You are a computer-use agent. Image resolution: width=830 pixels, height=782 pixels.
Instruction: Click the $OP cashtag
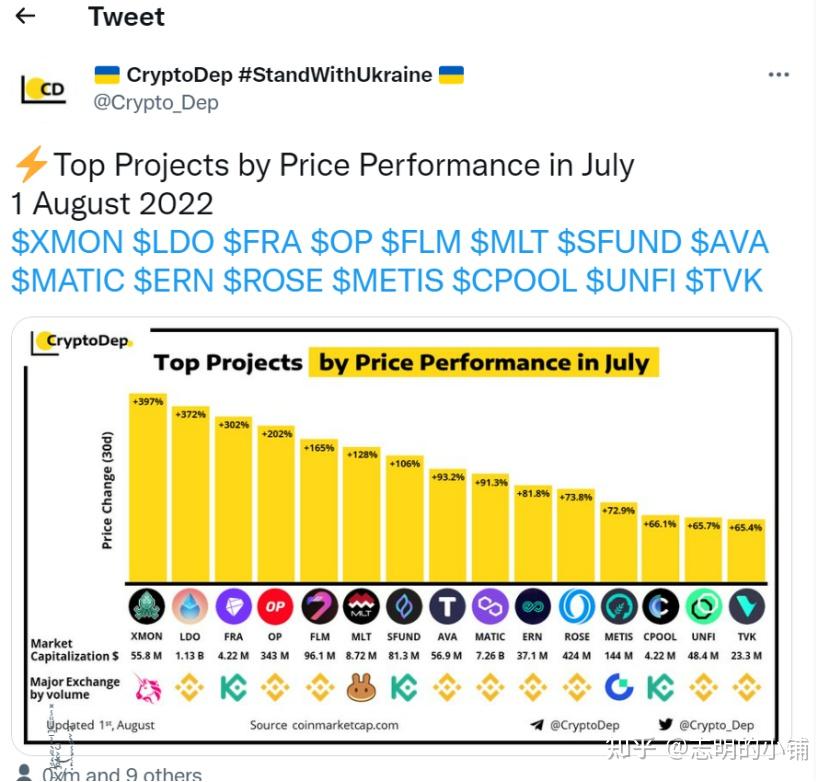pos(340,243)
